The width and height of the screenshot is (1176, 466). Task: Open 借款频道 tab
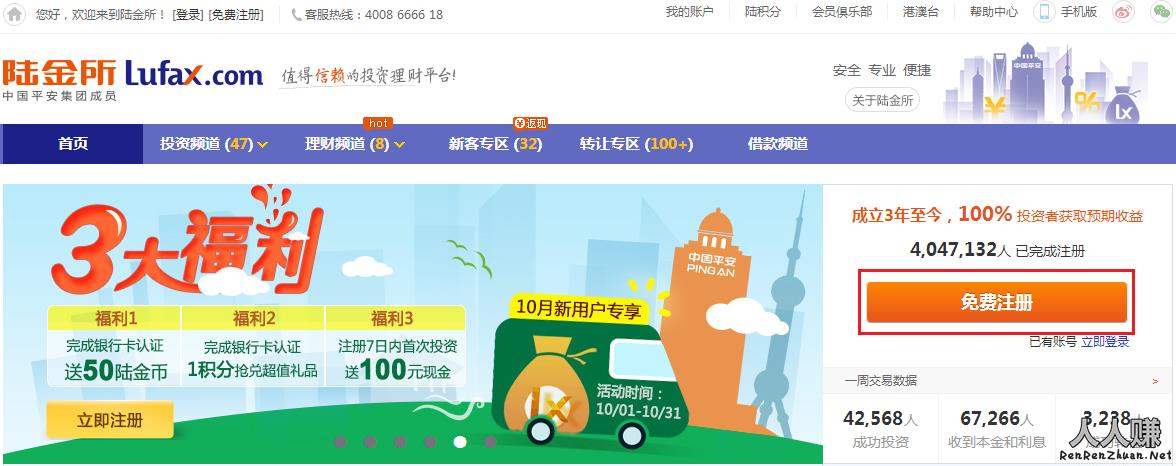pyautogui.click(x=778, y=144)
